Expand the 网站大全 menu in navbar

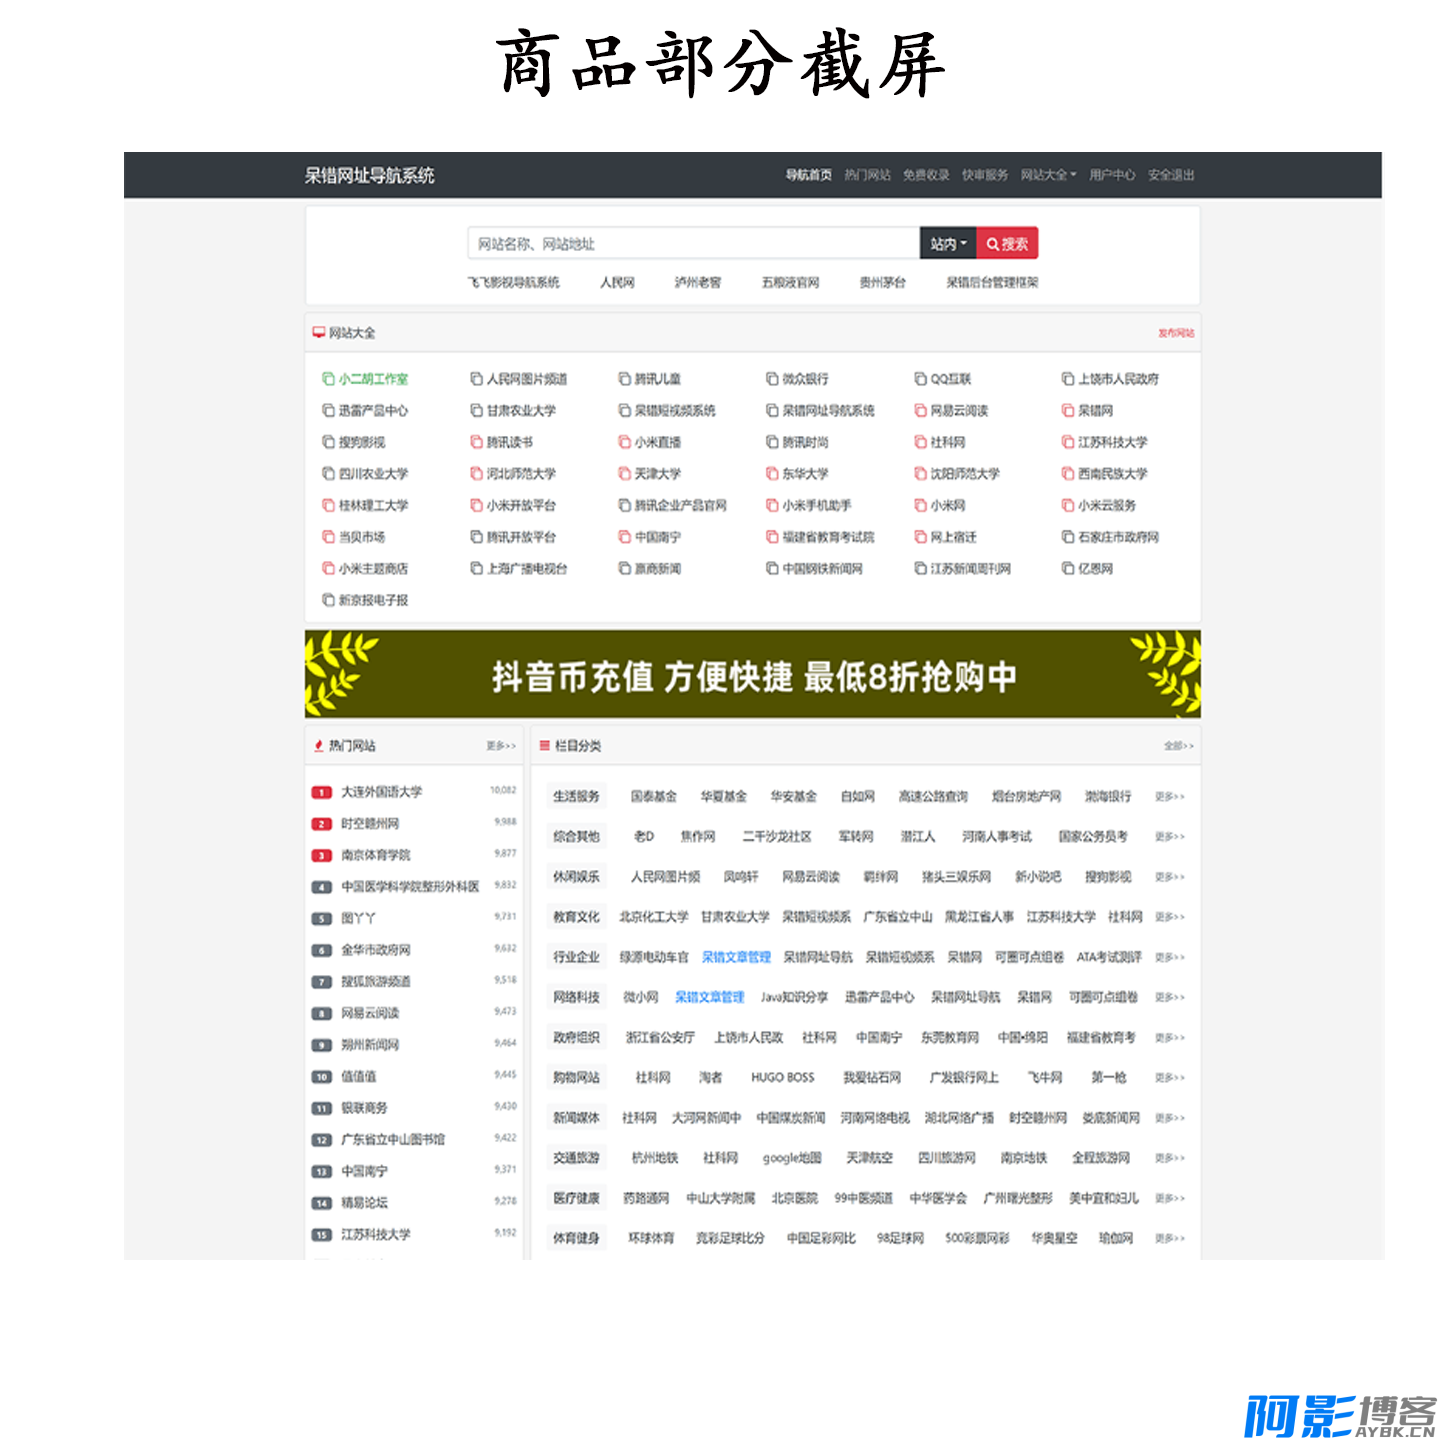coord(1048,175)
